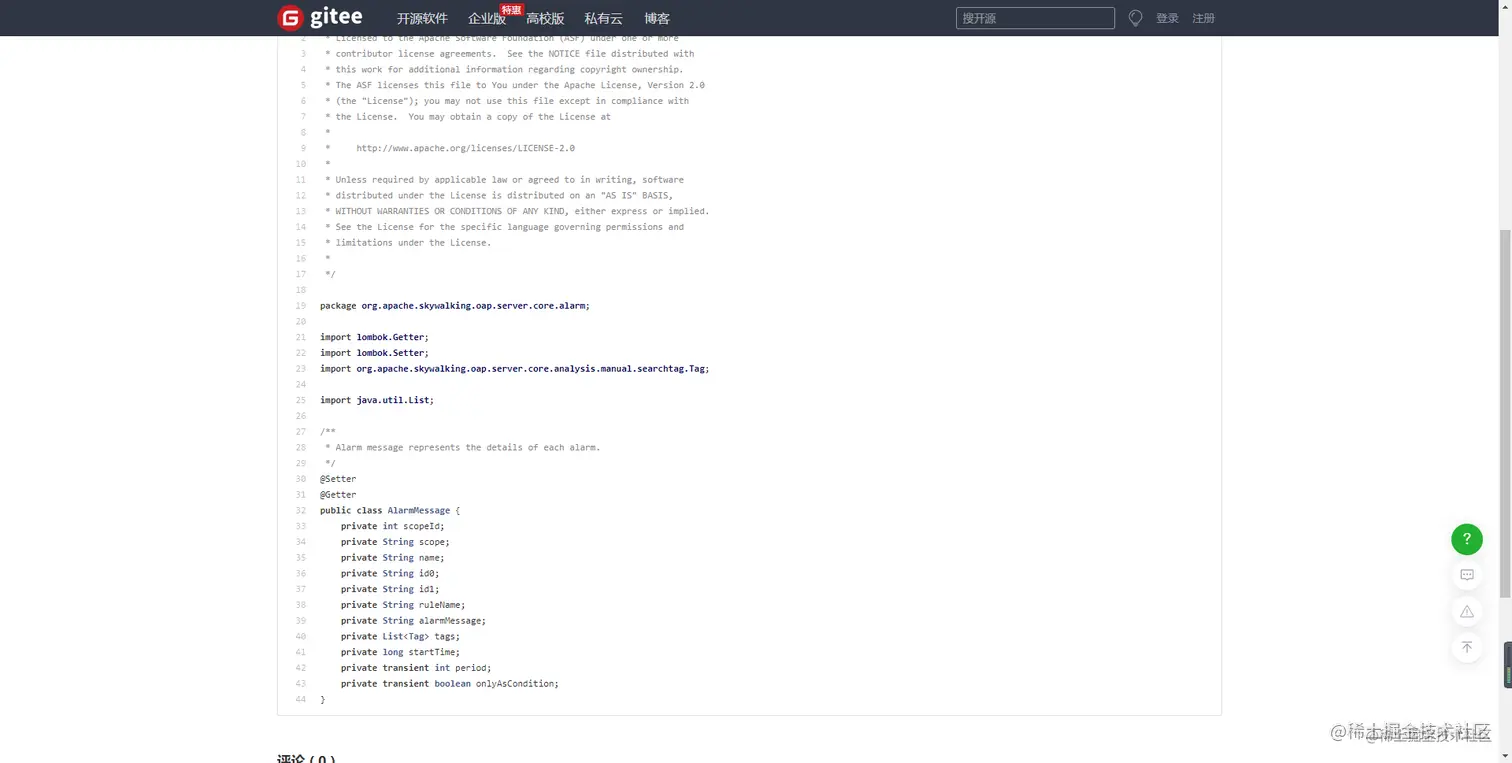Click the 'The ASF licenses this file' line
Image resolution: width=1512 pixels, height=763 pixels.
click(515, 85)
